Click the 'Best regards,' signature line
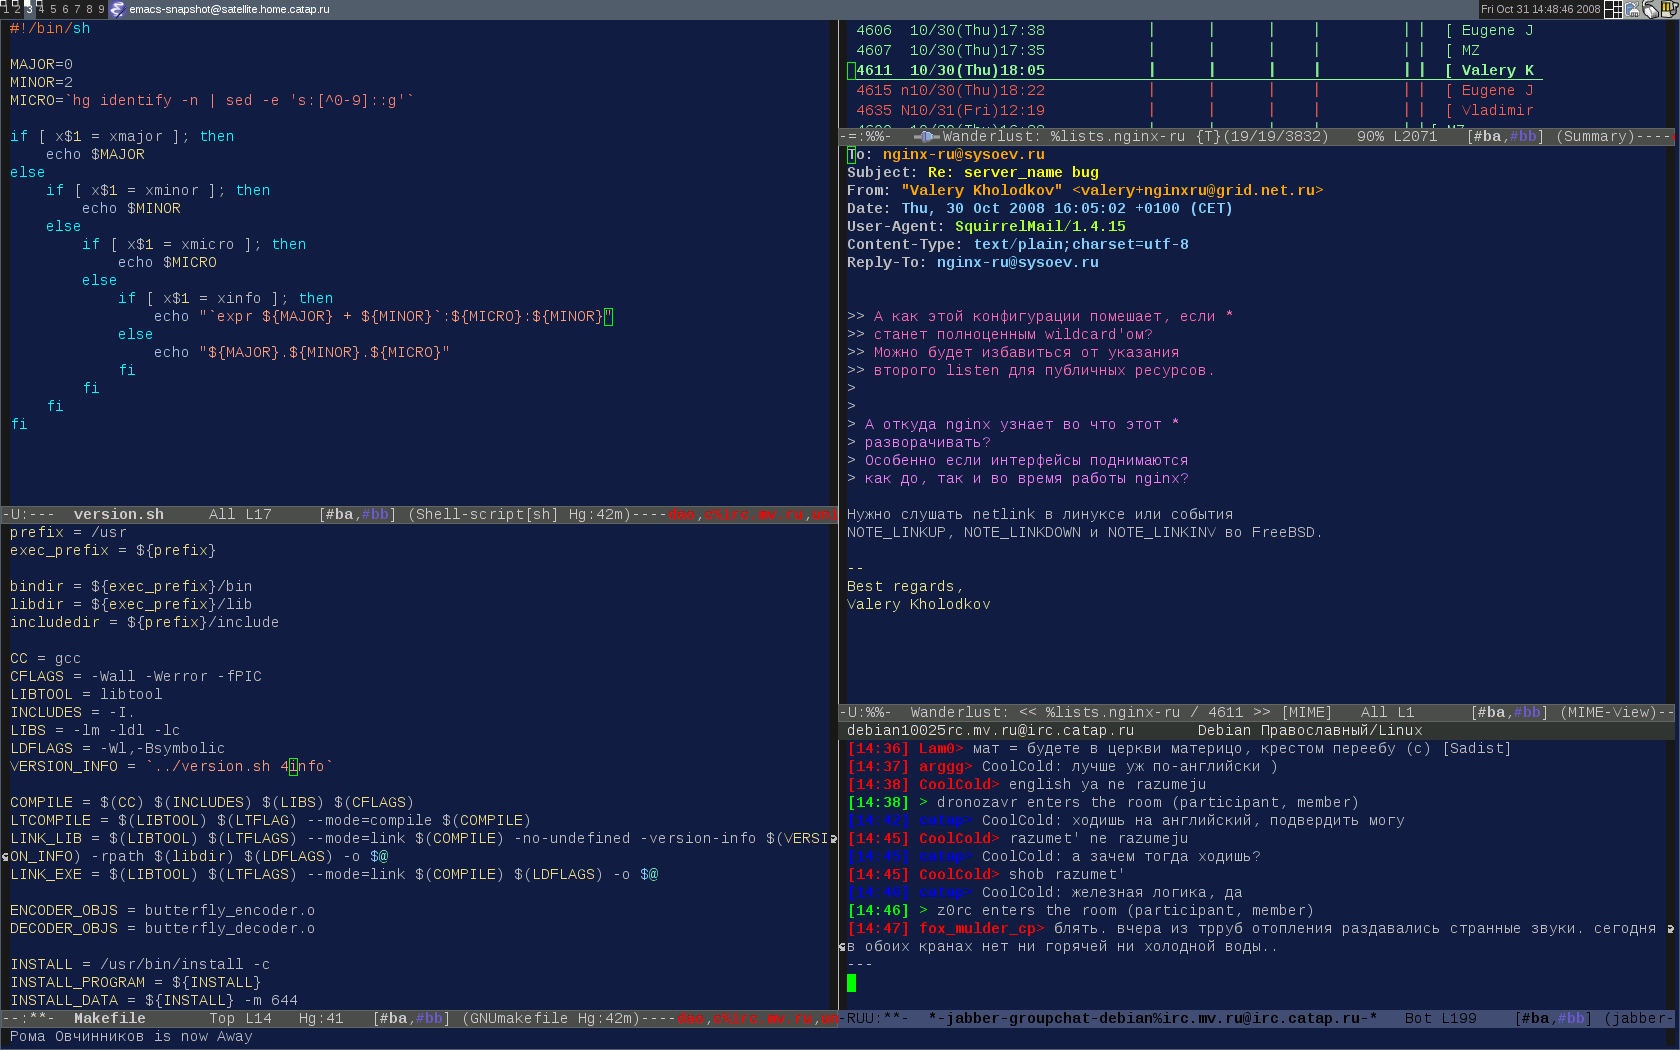1680x1050 pixels. (x=905, y=587)
